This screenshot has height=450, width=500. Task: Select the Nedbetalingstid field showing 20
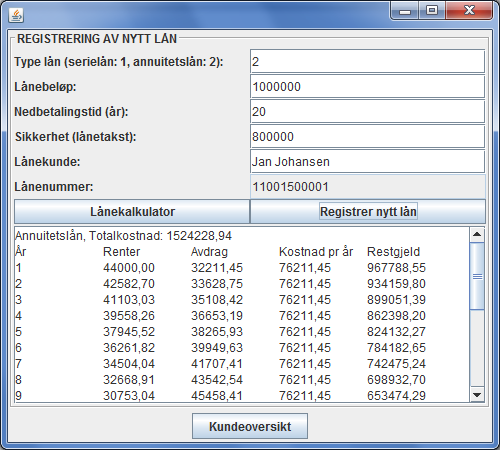[x=368, y=112]
